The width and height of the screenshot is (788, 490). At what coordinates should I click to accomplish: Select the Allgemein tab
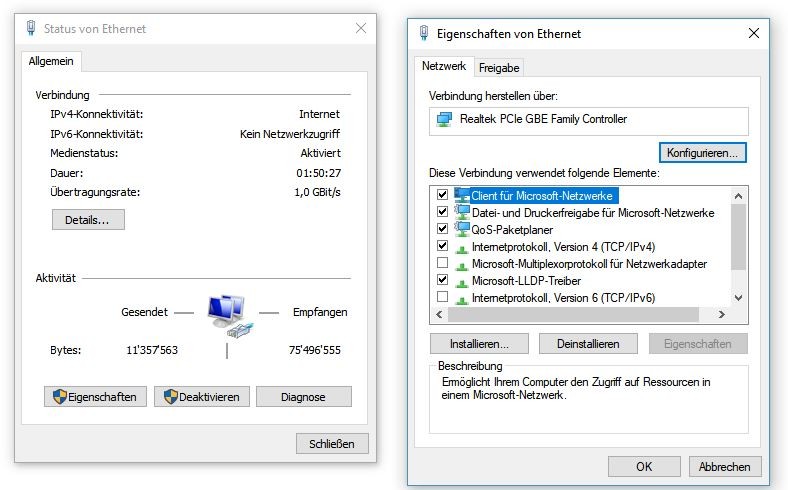[x=51, y=62]
